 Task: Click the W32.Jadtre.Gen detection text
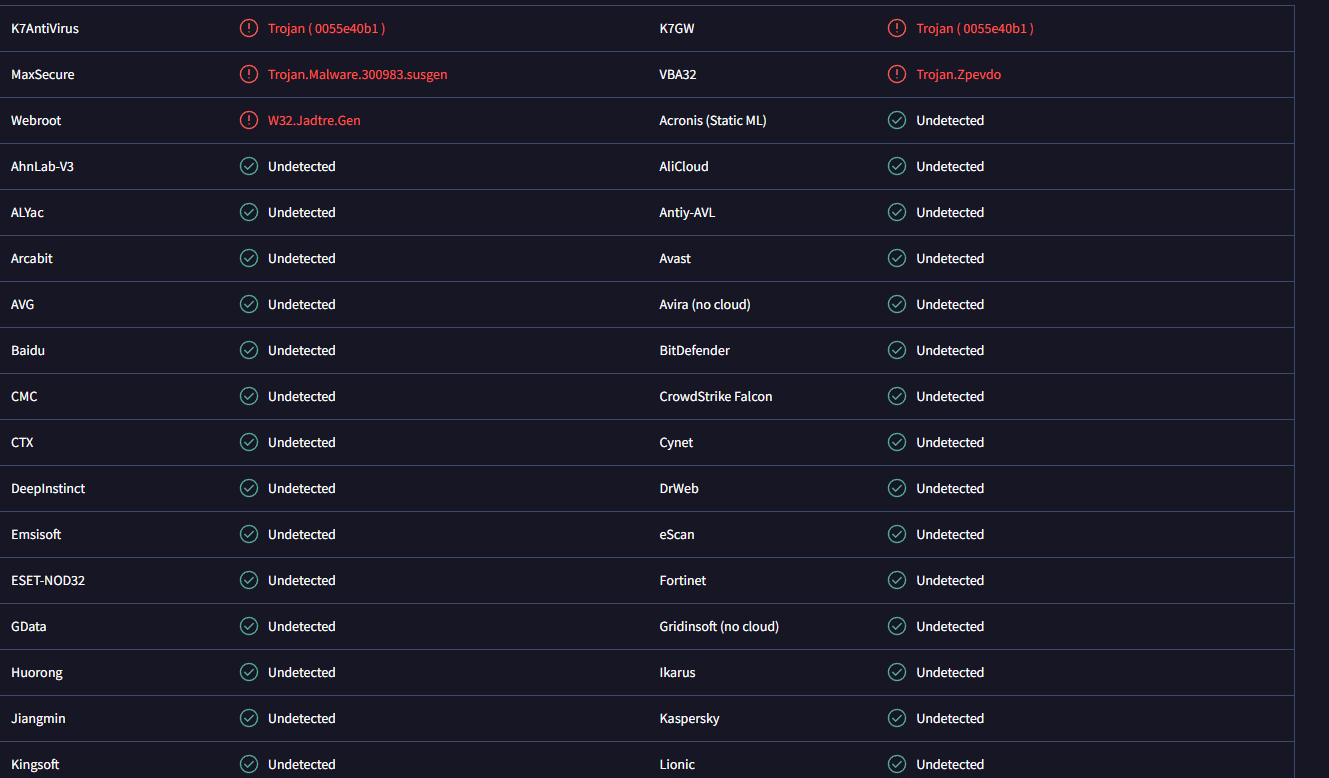[314, 120]
